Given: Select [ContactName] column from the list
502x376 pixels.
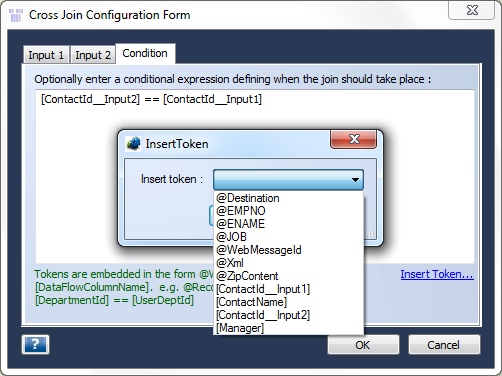Looking at the screenshot, I should 288,302.
